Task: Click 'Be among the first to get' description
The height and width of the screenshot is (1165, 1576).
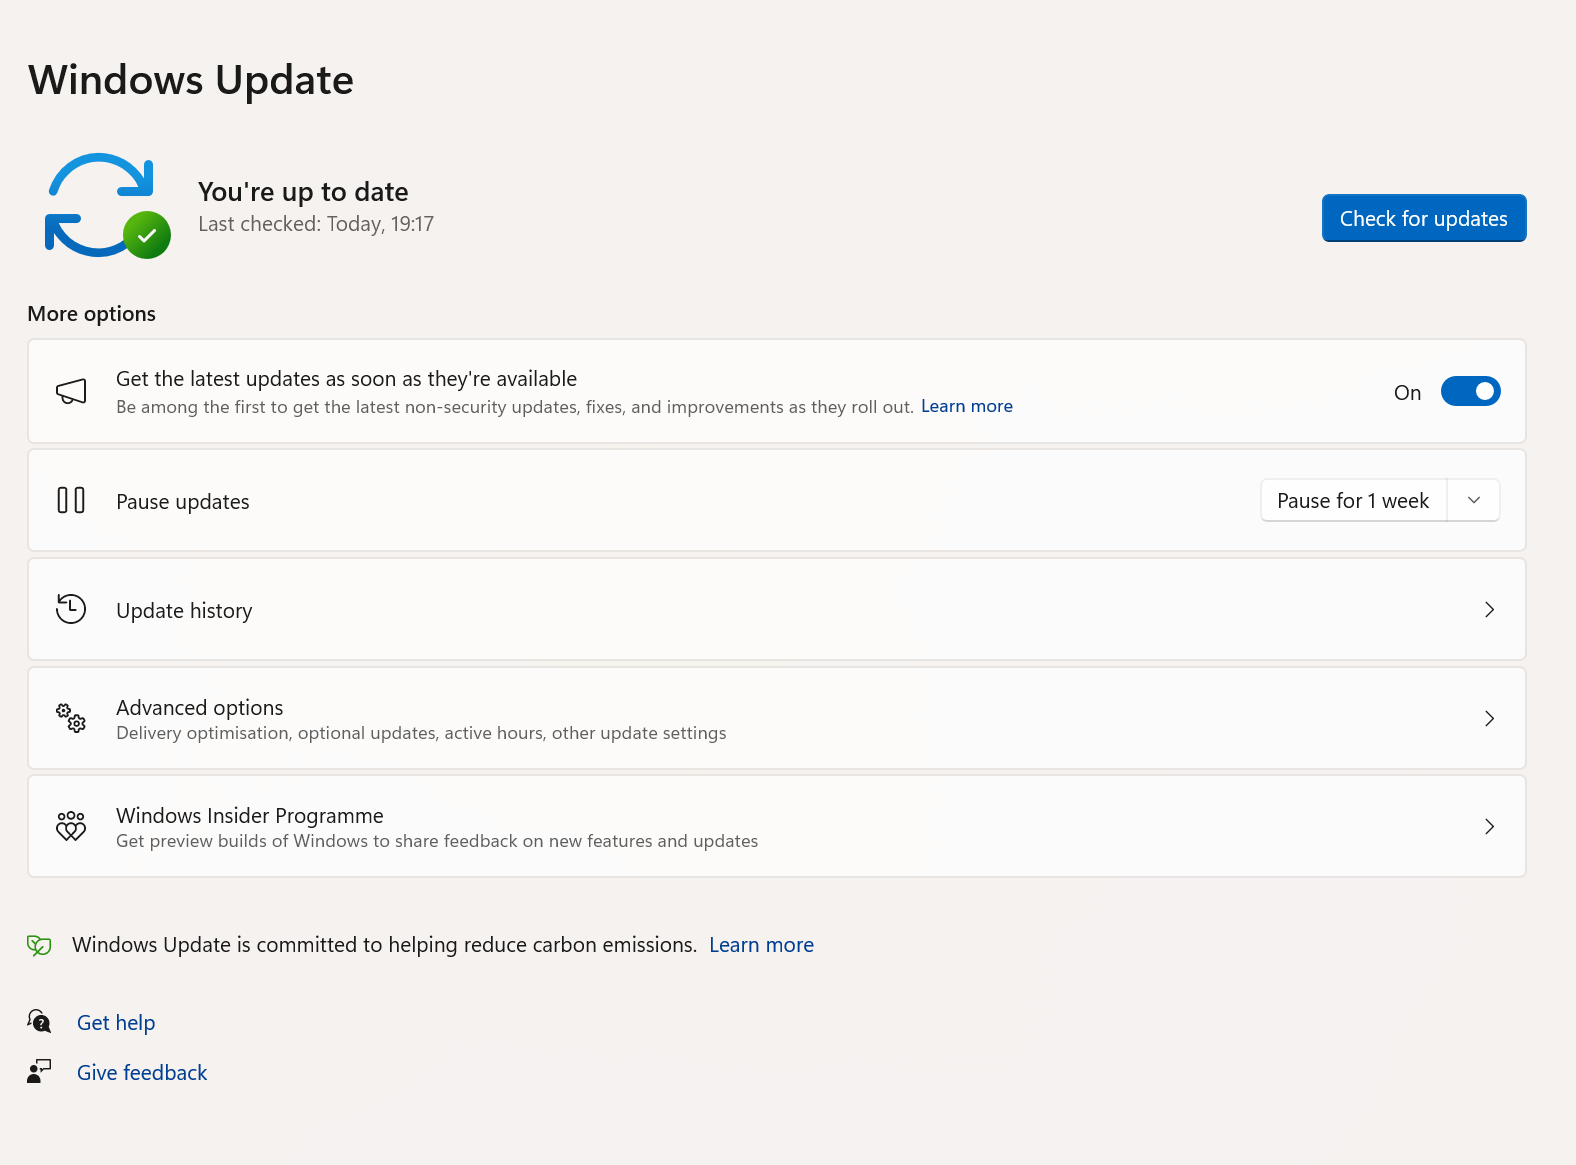Action: [x=515, y=407]
